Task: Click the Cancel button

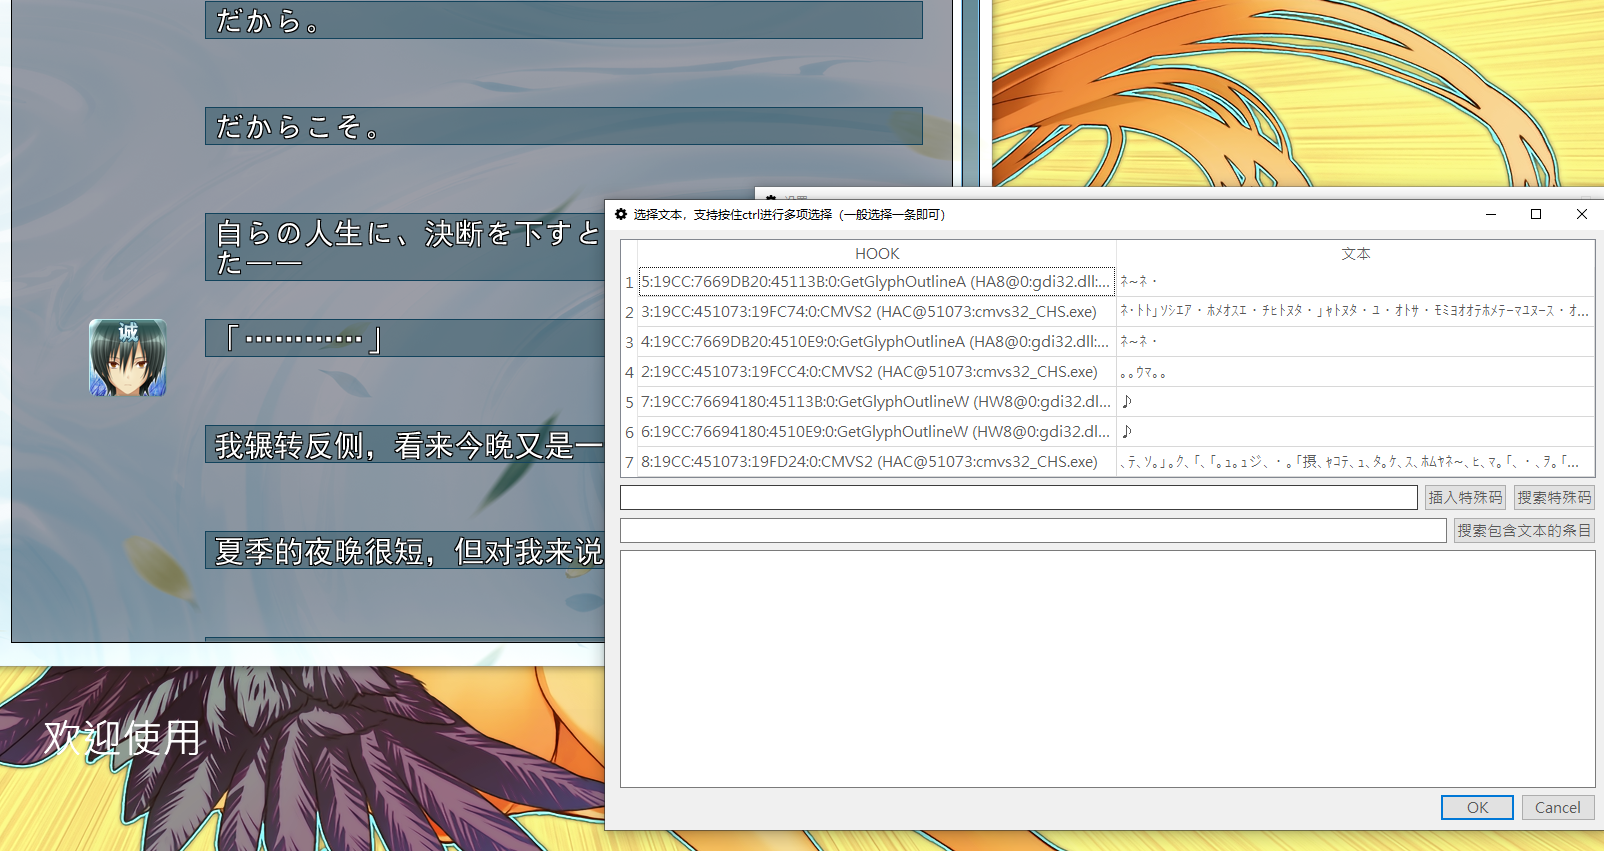Action: pos(1557,807)
